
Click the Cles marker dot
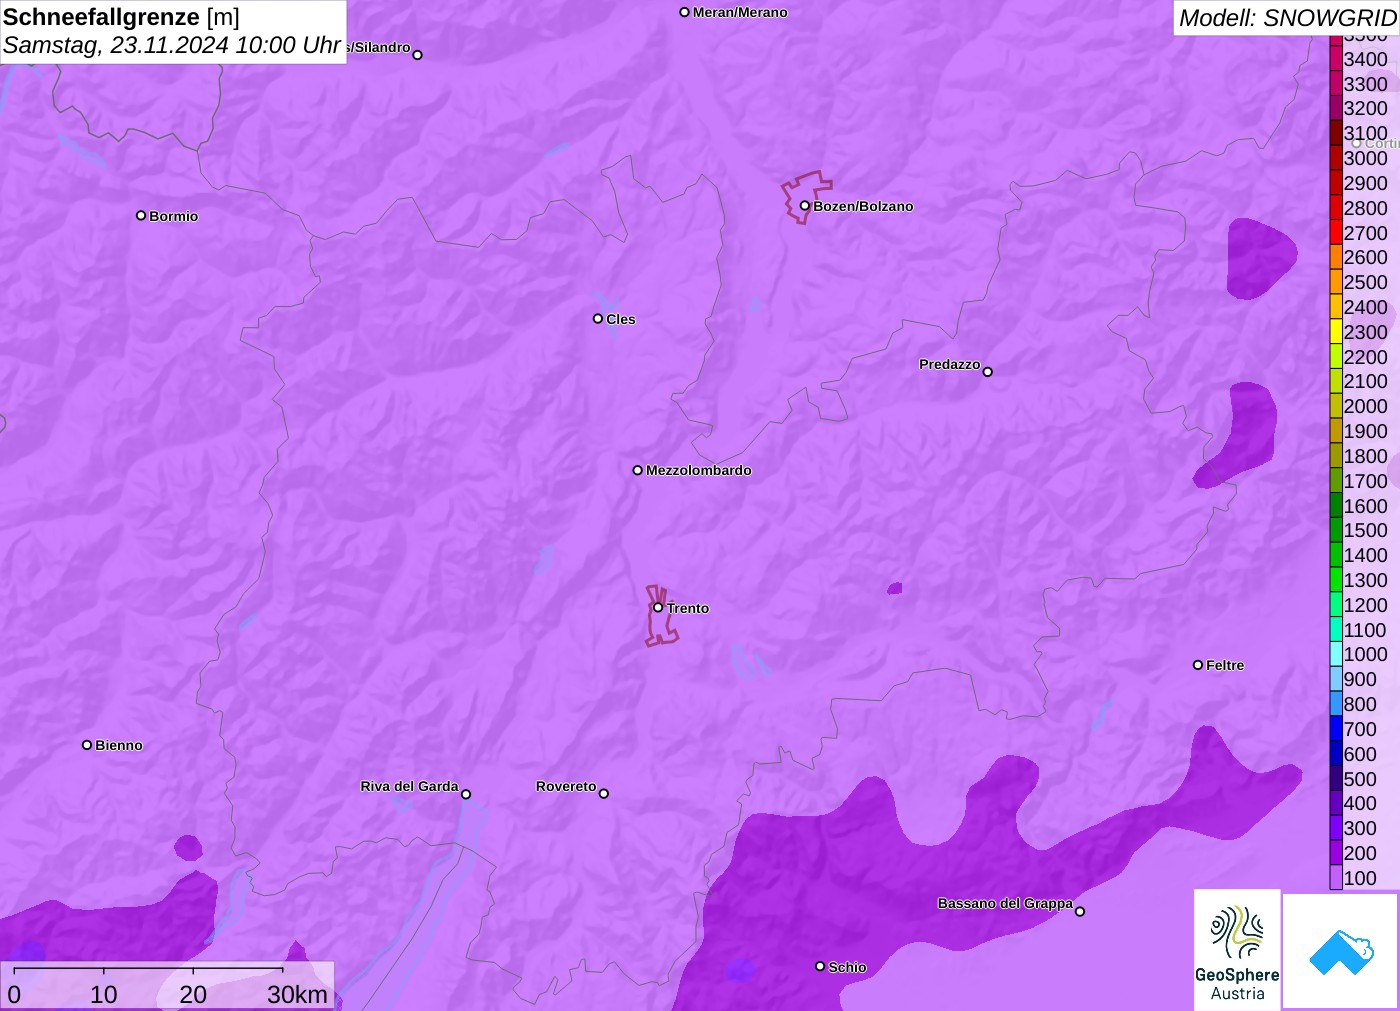tap(598, 319)
